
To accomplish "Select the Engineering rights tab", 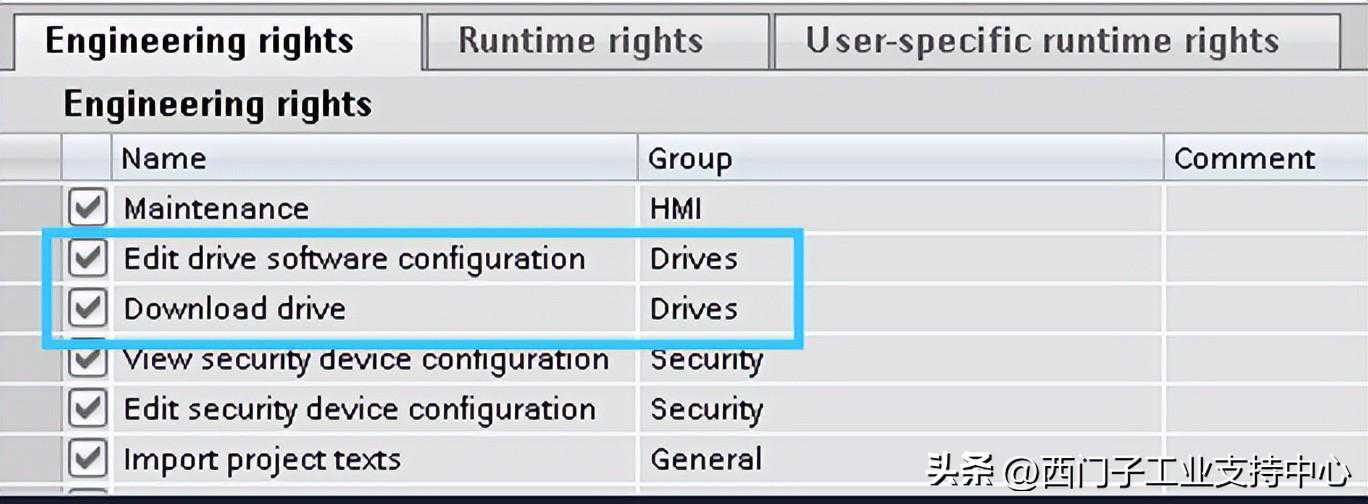I will (x=200, y=42).
